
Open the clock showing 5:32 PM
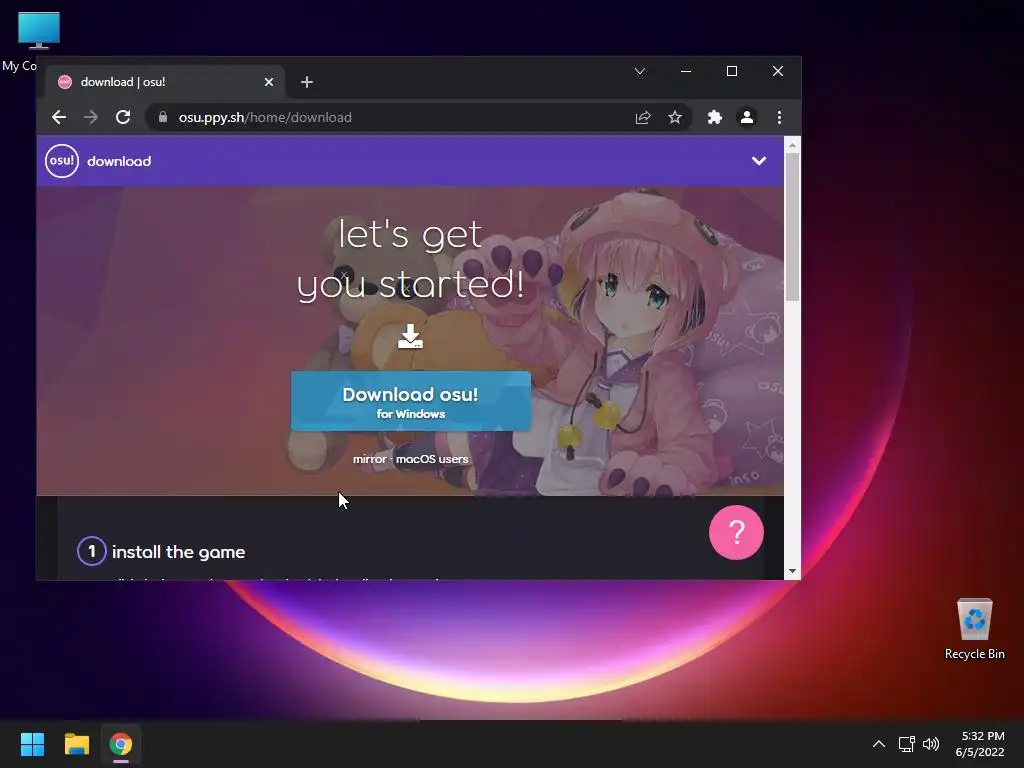(980, 744)
